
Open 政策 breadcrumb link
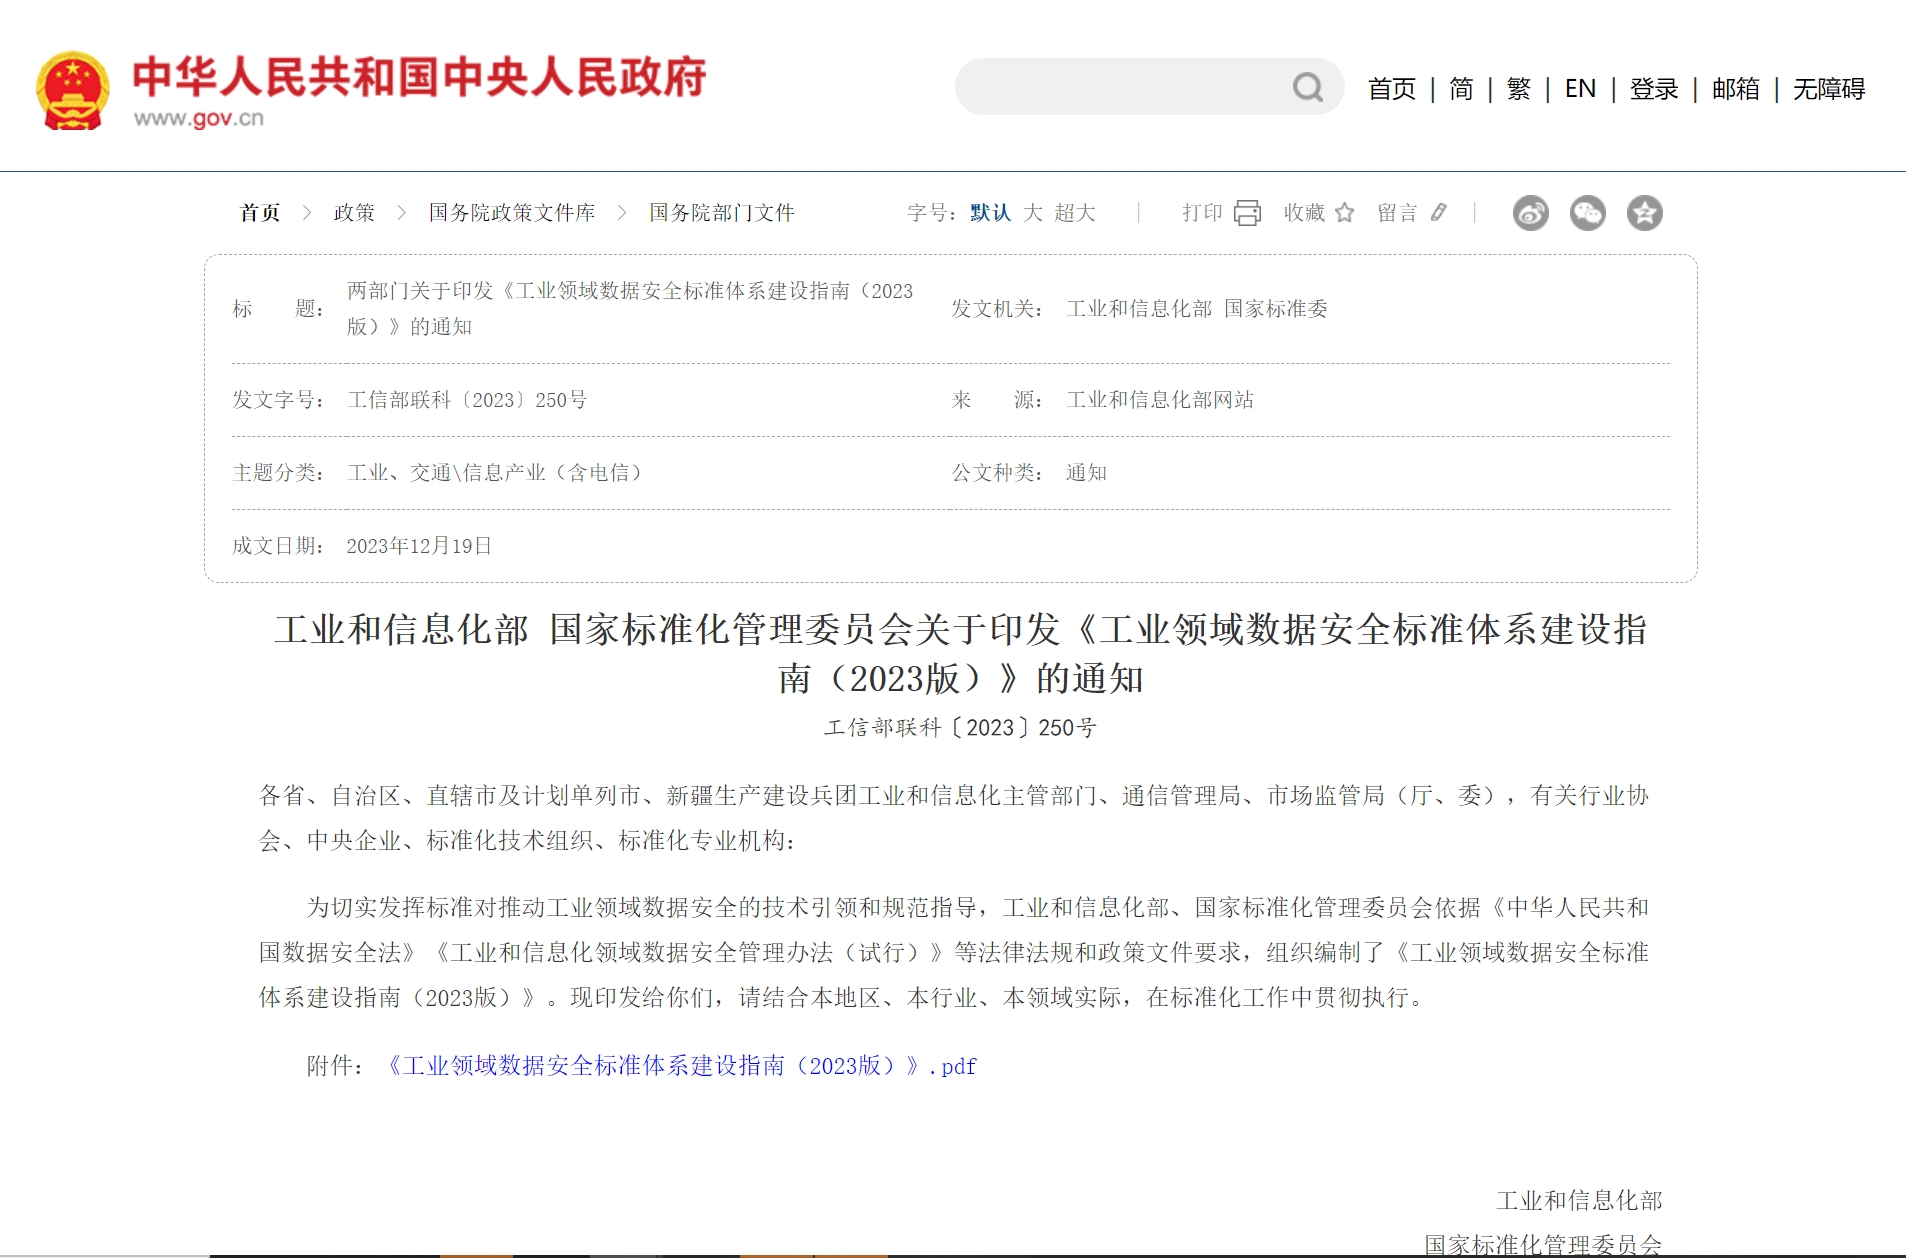coord(354,213)
